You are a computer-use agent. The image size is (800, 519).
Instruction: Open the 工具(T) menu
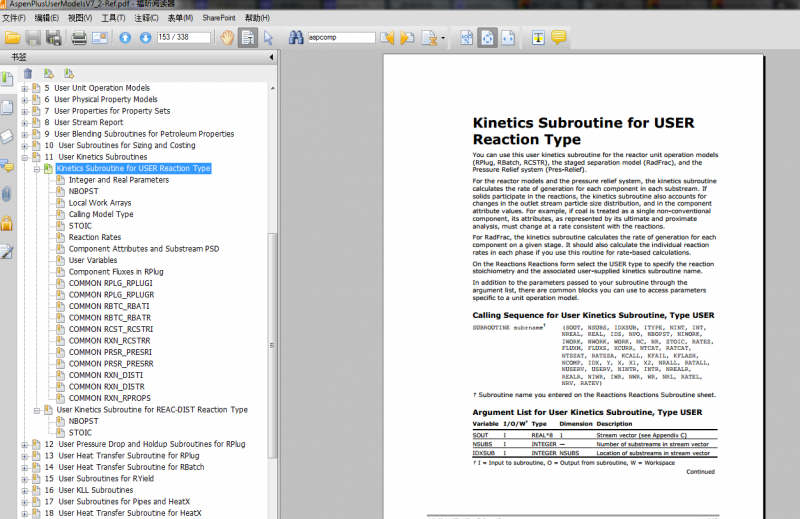(x=113, y=18)
